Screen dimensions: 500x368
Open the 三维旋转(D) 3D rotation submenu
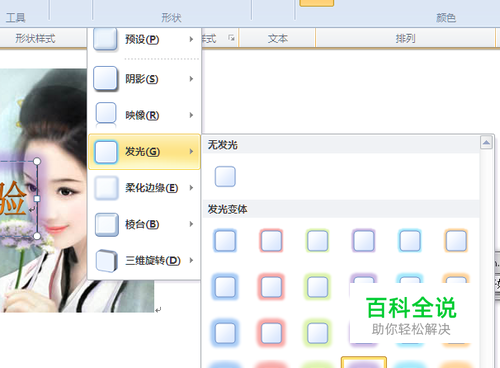click(144, 260)
